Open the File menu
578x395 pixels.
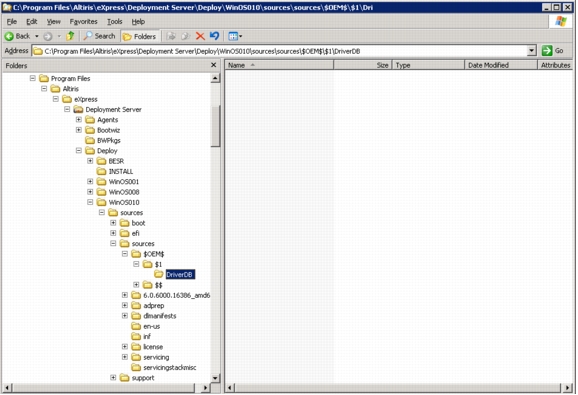point(12,22)
